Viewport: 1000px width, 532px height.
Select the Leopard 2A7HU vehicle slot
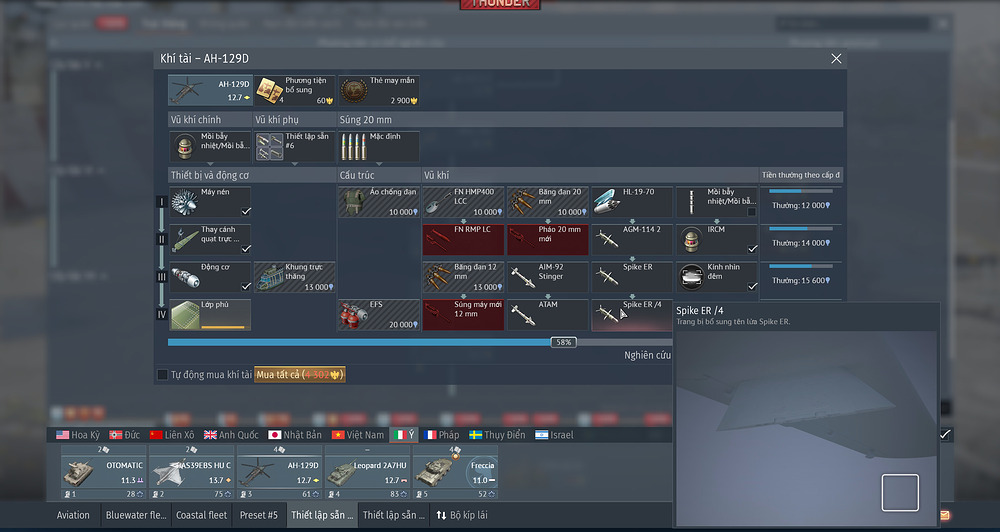368,473
